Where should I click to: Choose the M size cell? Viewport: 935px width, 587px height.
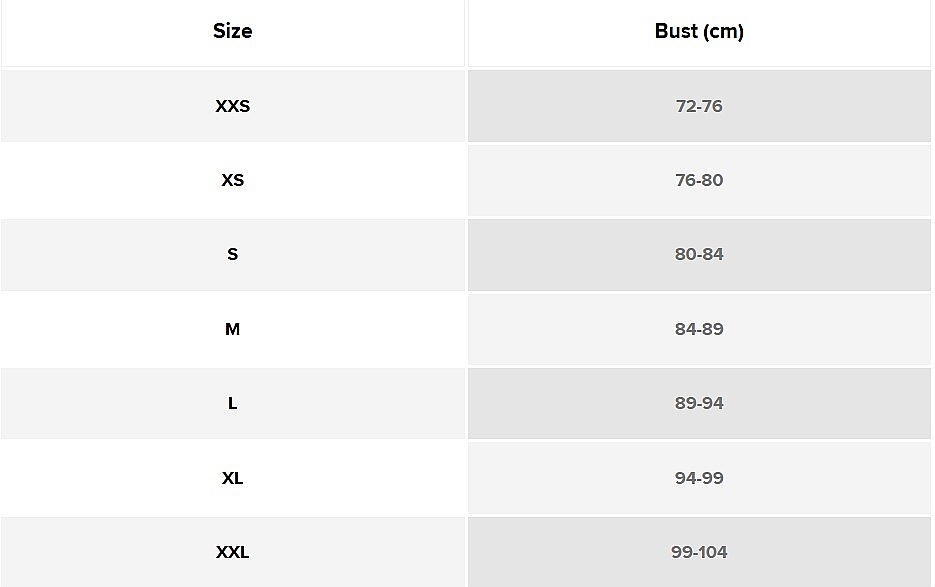click(x=232, y=329)
